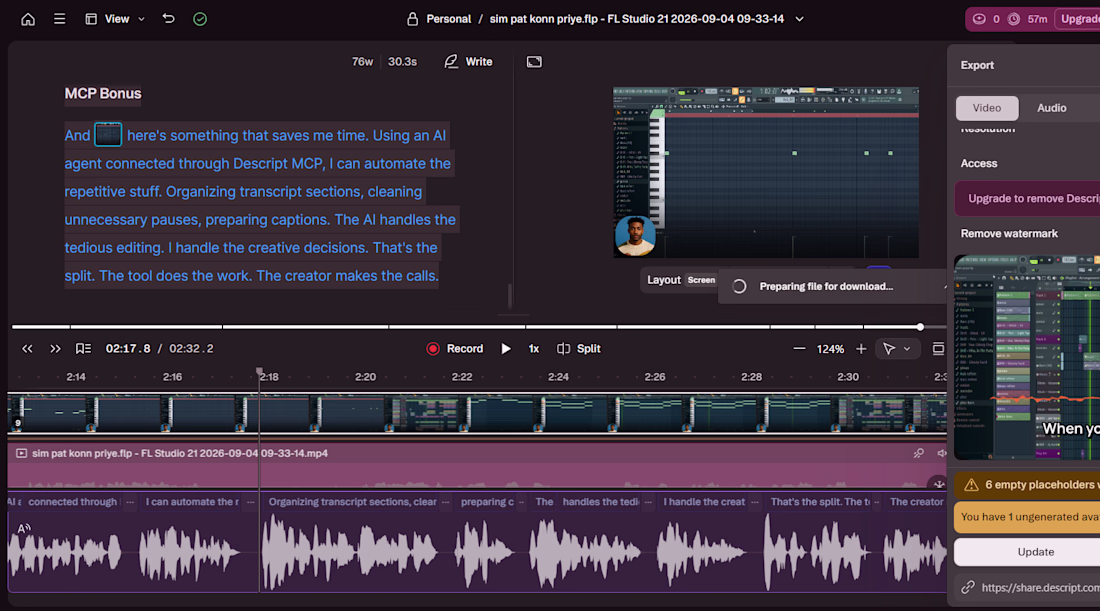Click the video clip type icon on the track
The image size is (1100, 611).
[x=22, y=453]
